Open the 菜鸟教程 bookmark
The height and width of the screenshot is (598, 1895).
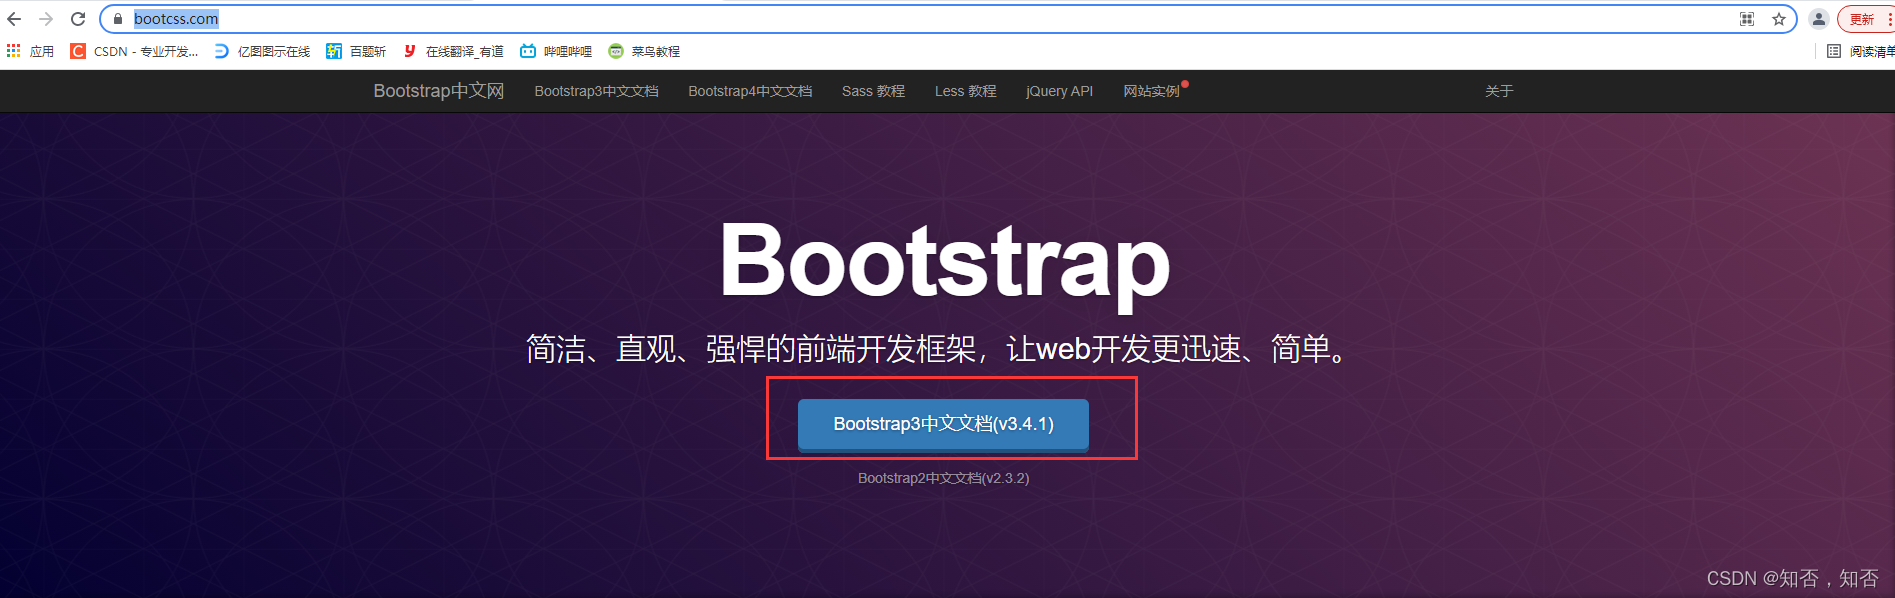click(644, 51)
